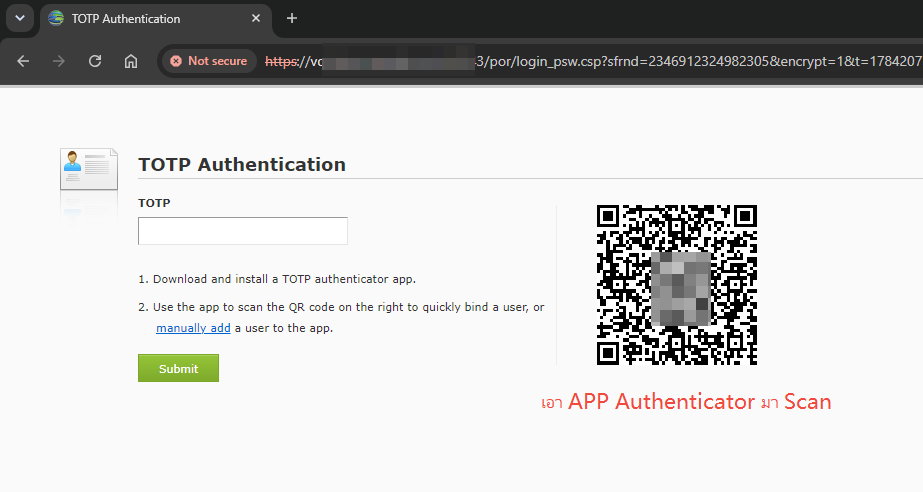923x492 pixels.
Task: Click the globe favicon on the tab
Action: coord(56,18)
